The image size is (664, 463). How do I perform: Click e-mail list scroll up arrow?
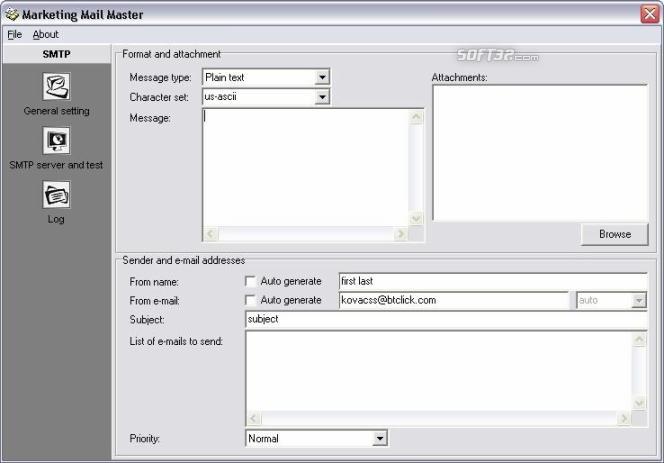(x=639, y=339)
